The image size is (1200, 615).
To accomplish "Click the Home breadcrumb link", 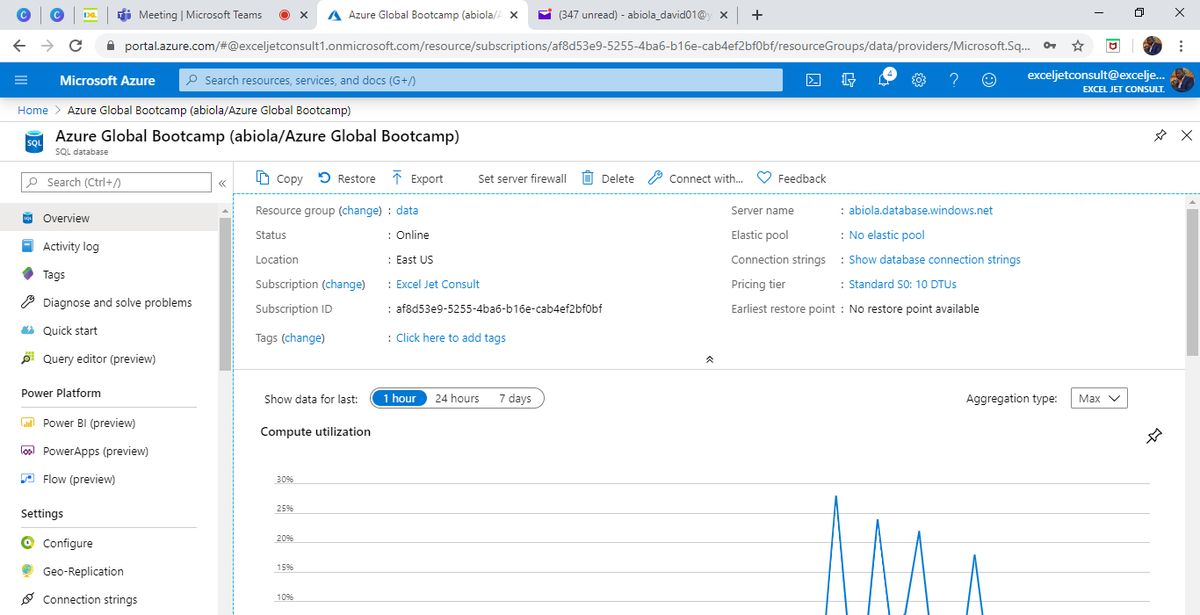I will 33,110.
